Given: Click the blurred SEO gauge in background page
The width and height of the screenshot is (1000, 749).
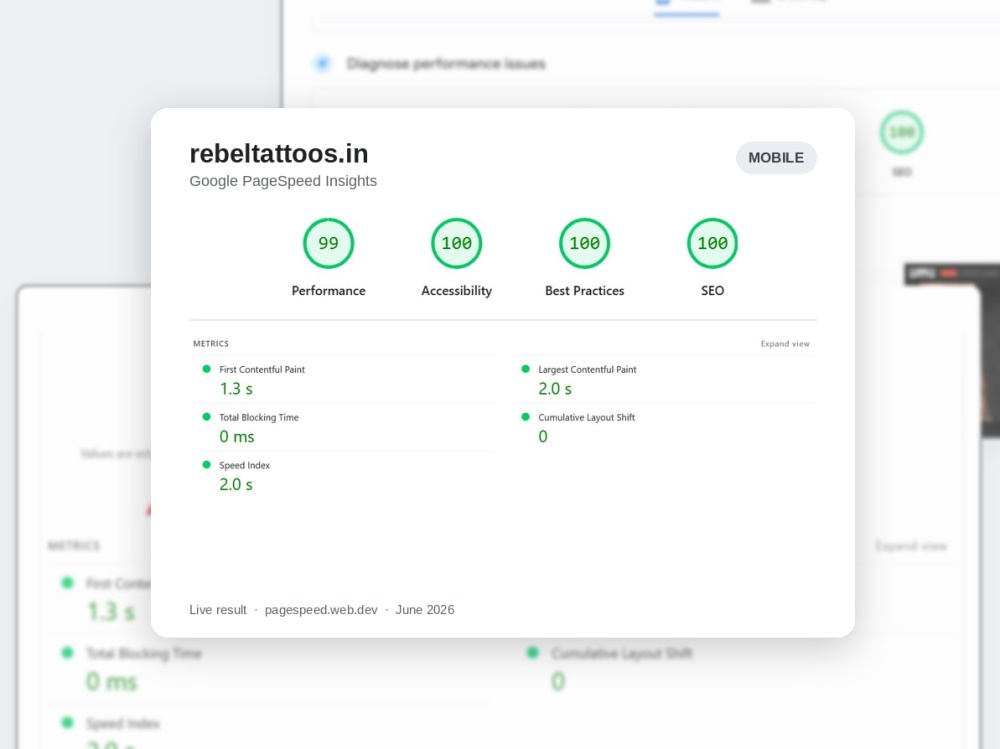Looking at the screenshot, I should (902, 132).
